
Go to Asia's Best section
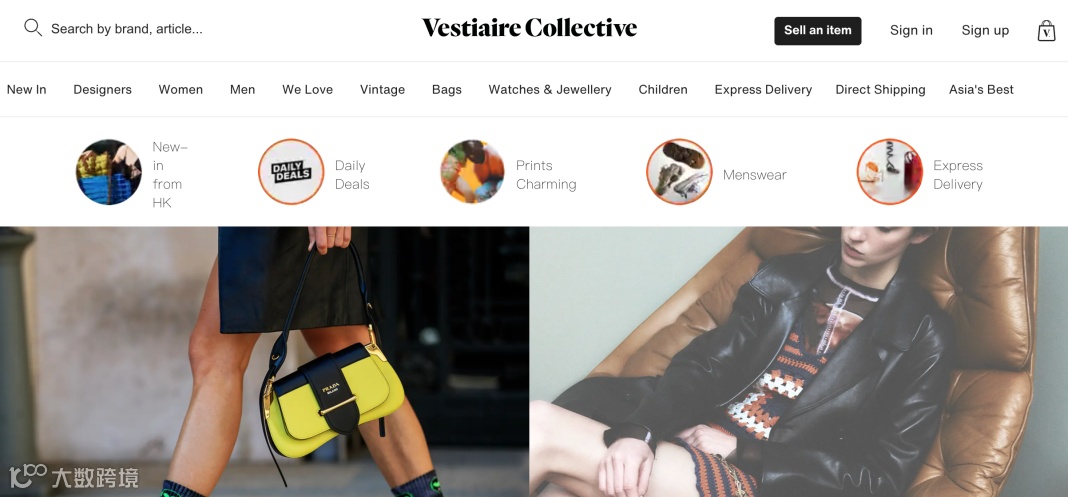[981, 89]
